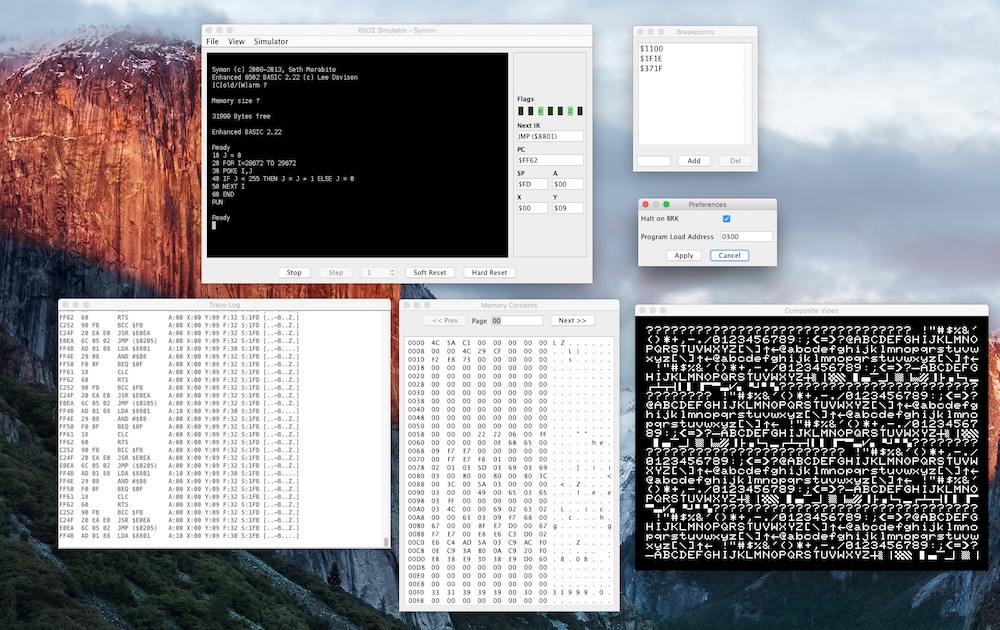Click Del in Breakpoints window
Image resolution: width=1000 pixels, height=630 pixels.
[735, 161]
